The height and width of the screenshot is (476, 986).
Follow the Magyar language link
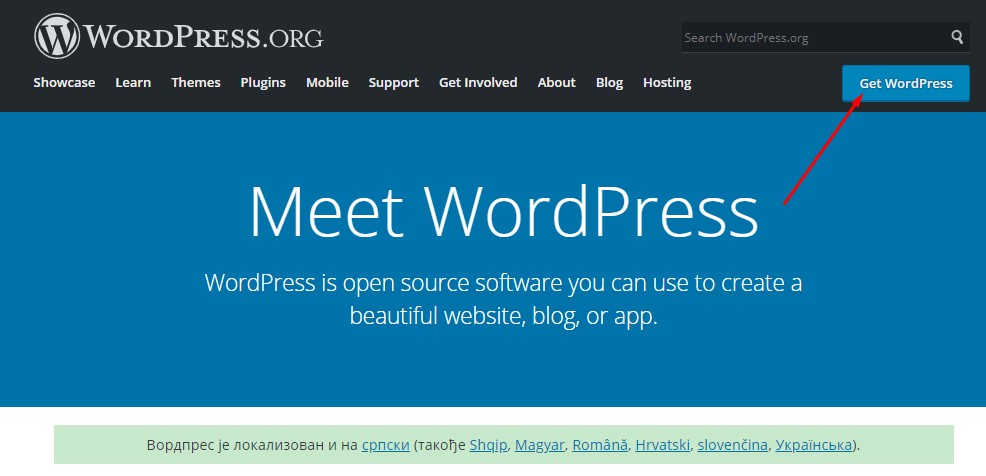(540, 445)
